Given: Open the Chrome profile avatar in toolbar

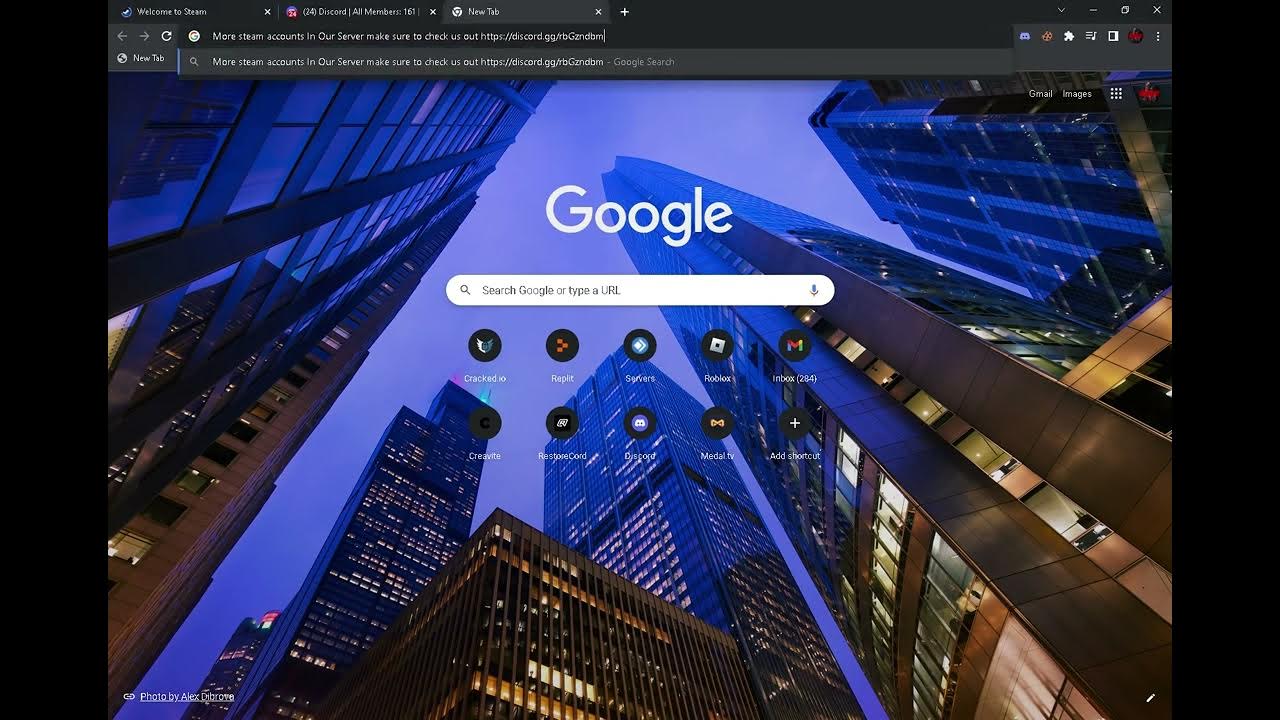Looking at the screenshot, I should click(x=1136, y=36).
